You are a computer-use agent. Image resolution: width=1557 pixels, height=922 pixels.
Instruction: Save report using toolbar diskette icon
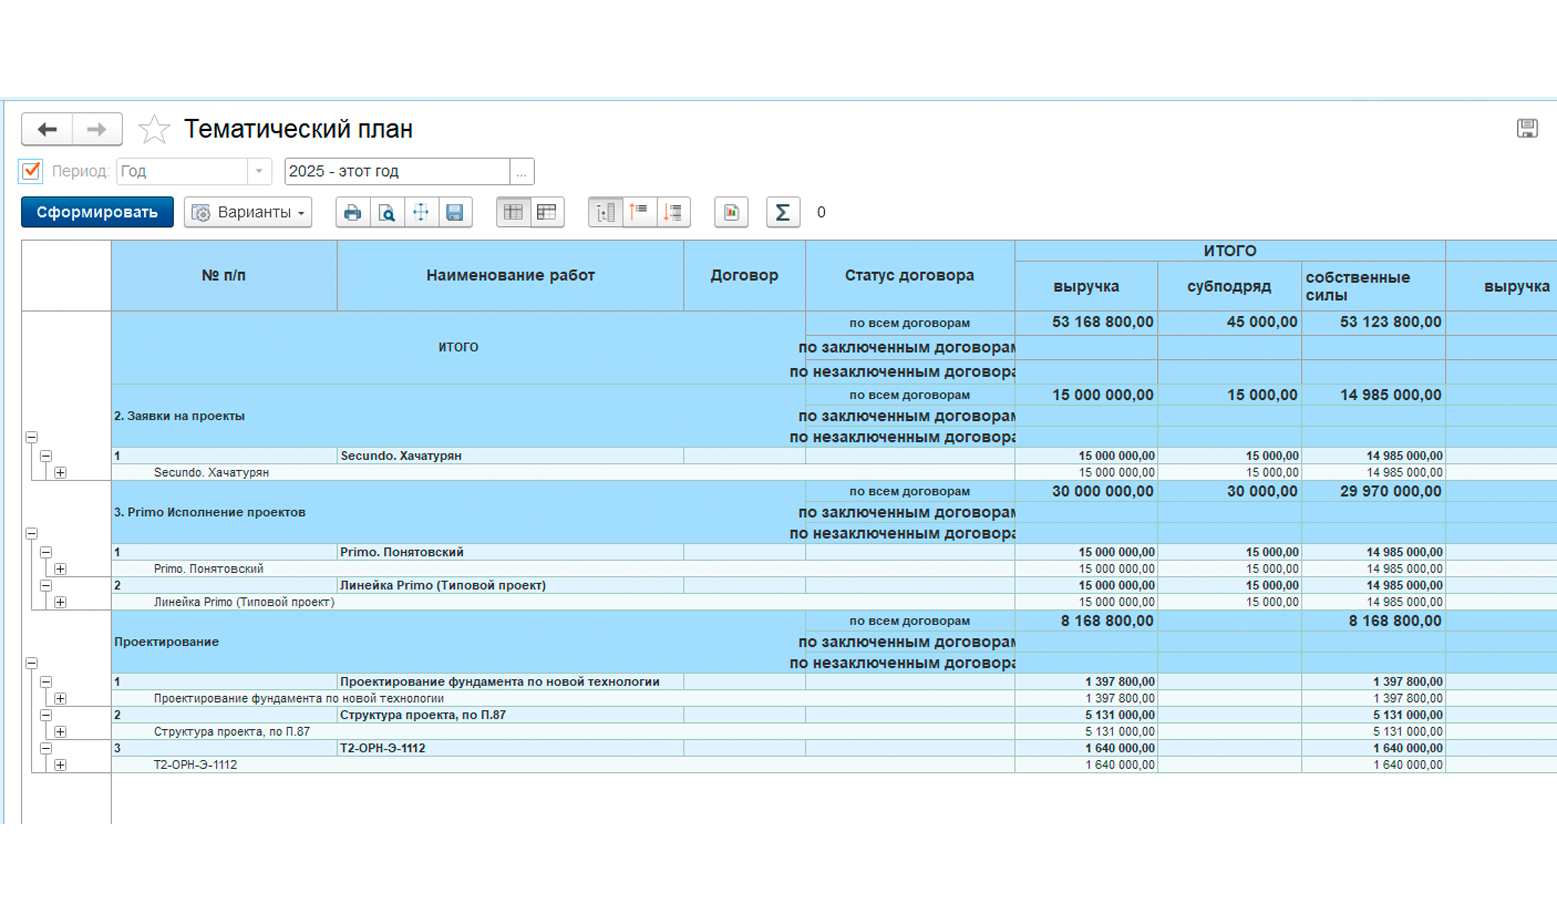pos(455,212)
